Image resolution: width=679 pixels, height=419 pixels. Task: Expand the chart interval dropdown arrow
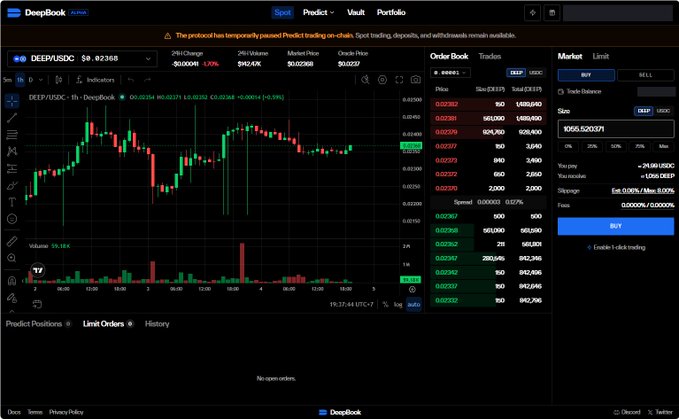pos(41,80)
